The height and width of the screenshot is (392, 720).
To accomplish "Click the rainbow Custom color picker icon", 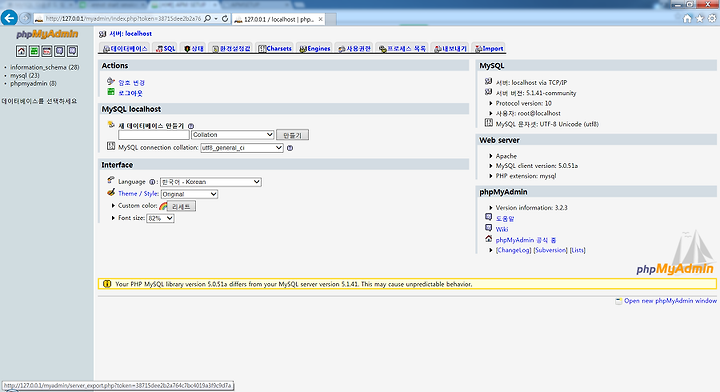I will coord(163,206).
